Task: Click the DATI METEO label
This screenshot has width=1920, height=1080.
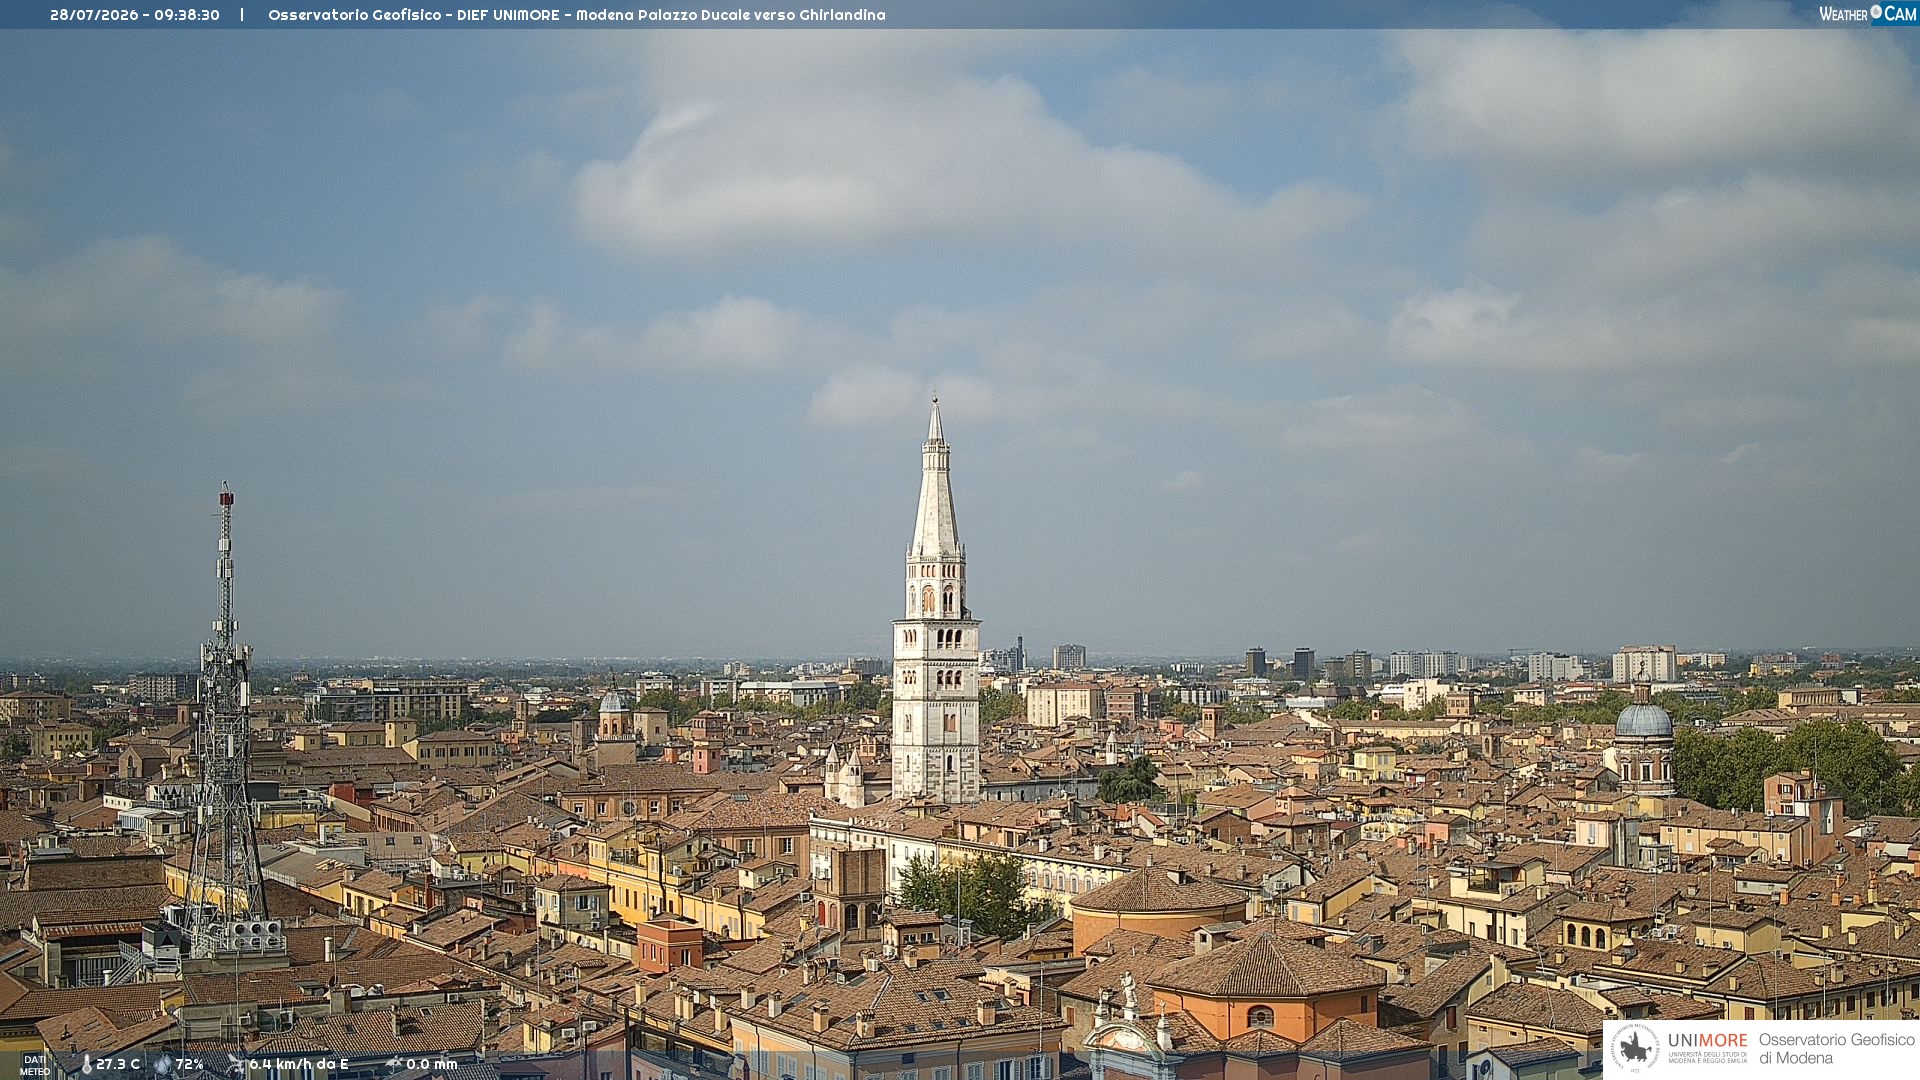Action: (35, 1066)
